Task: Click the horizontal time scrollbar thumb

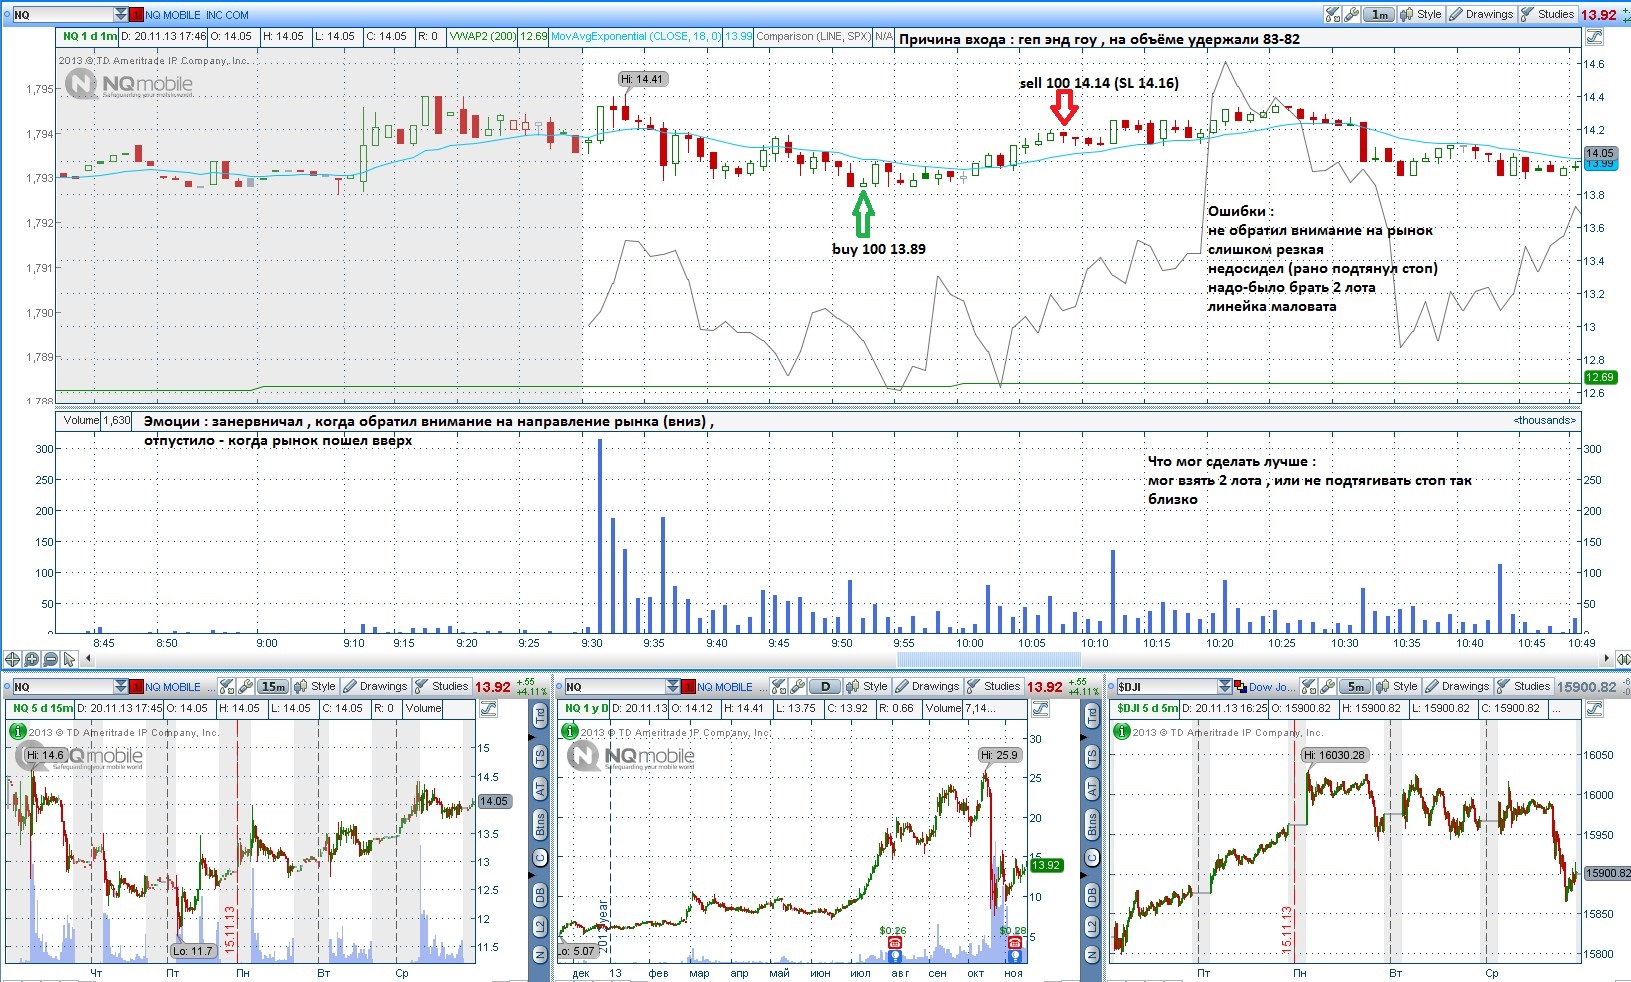Action: (989, 659)
